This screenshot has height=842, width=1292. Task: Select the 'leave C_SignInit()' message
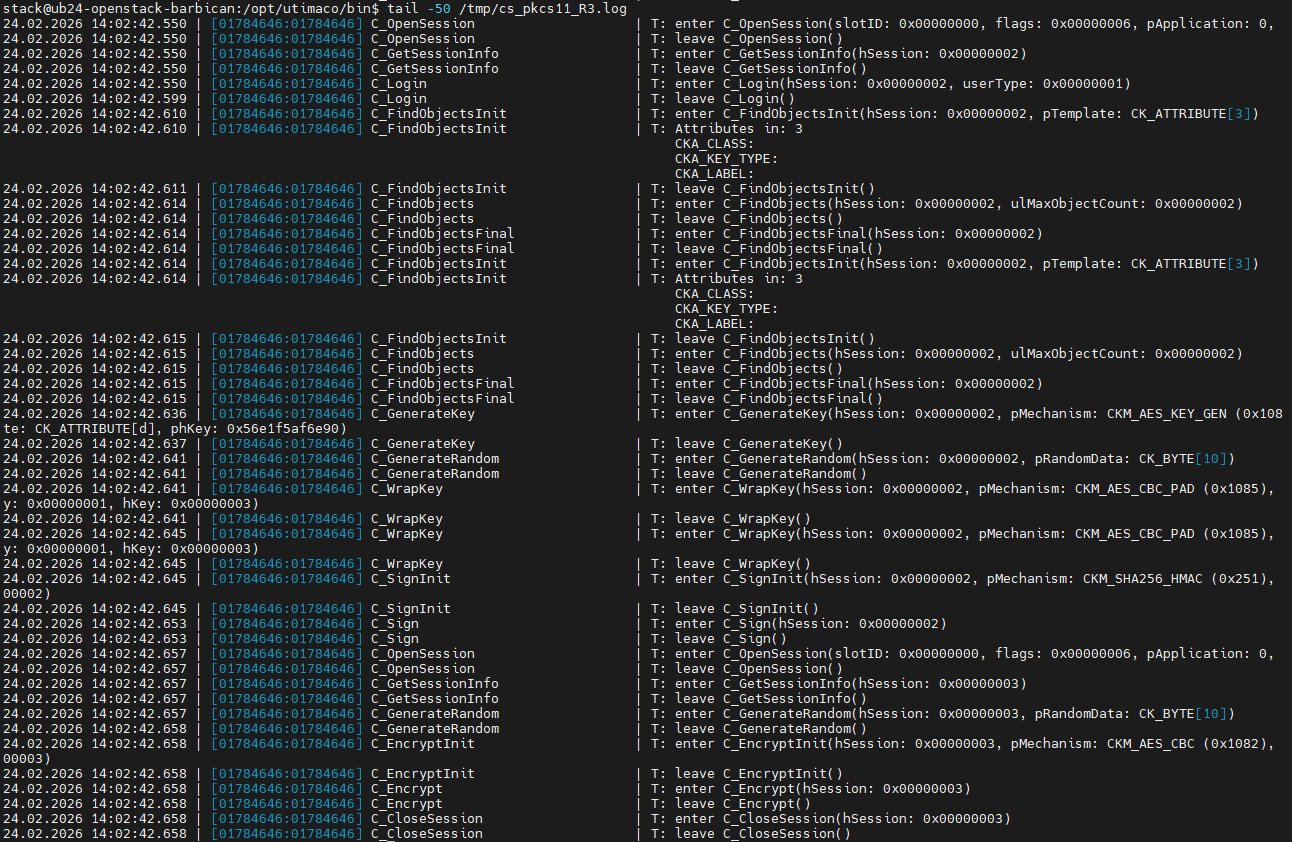point(747,609)
